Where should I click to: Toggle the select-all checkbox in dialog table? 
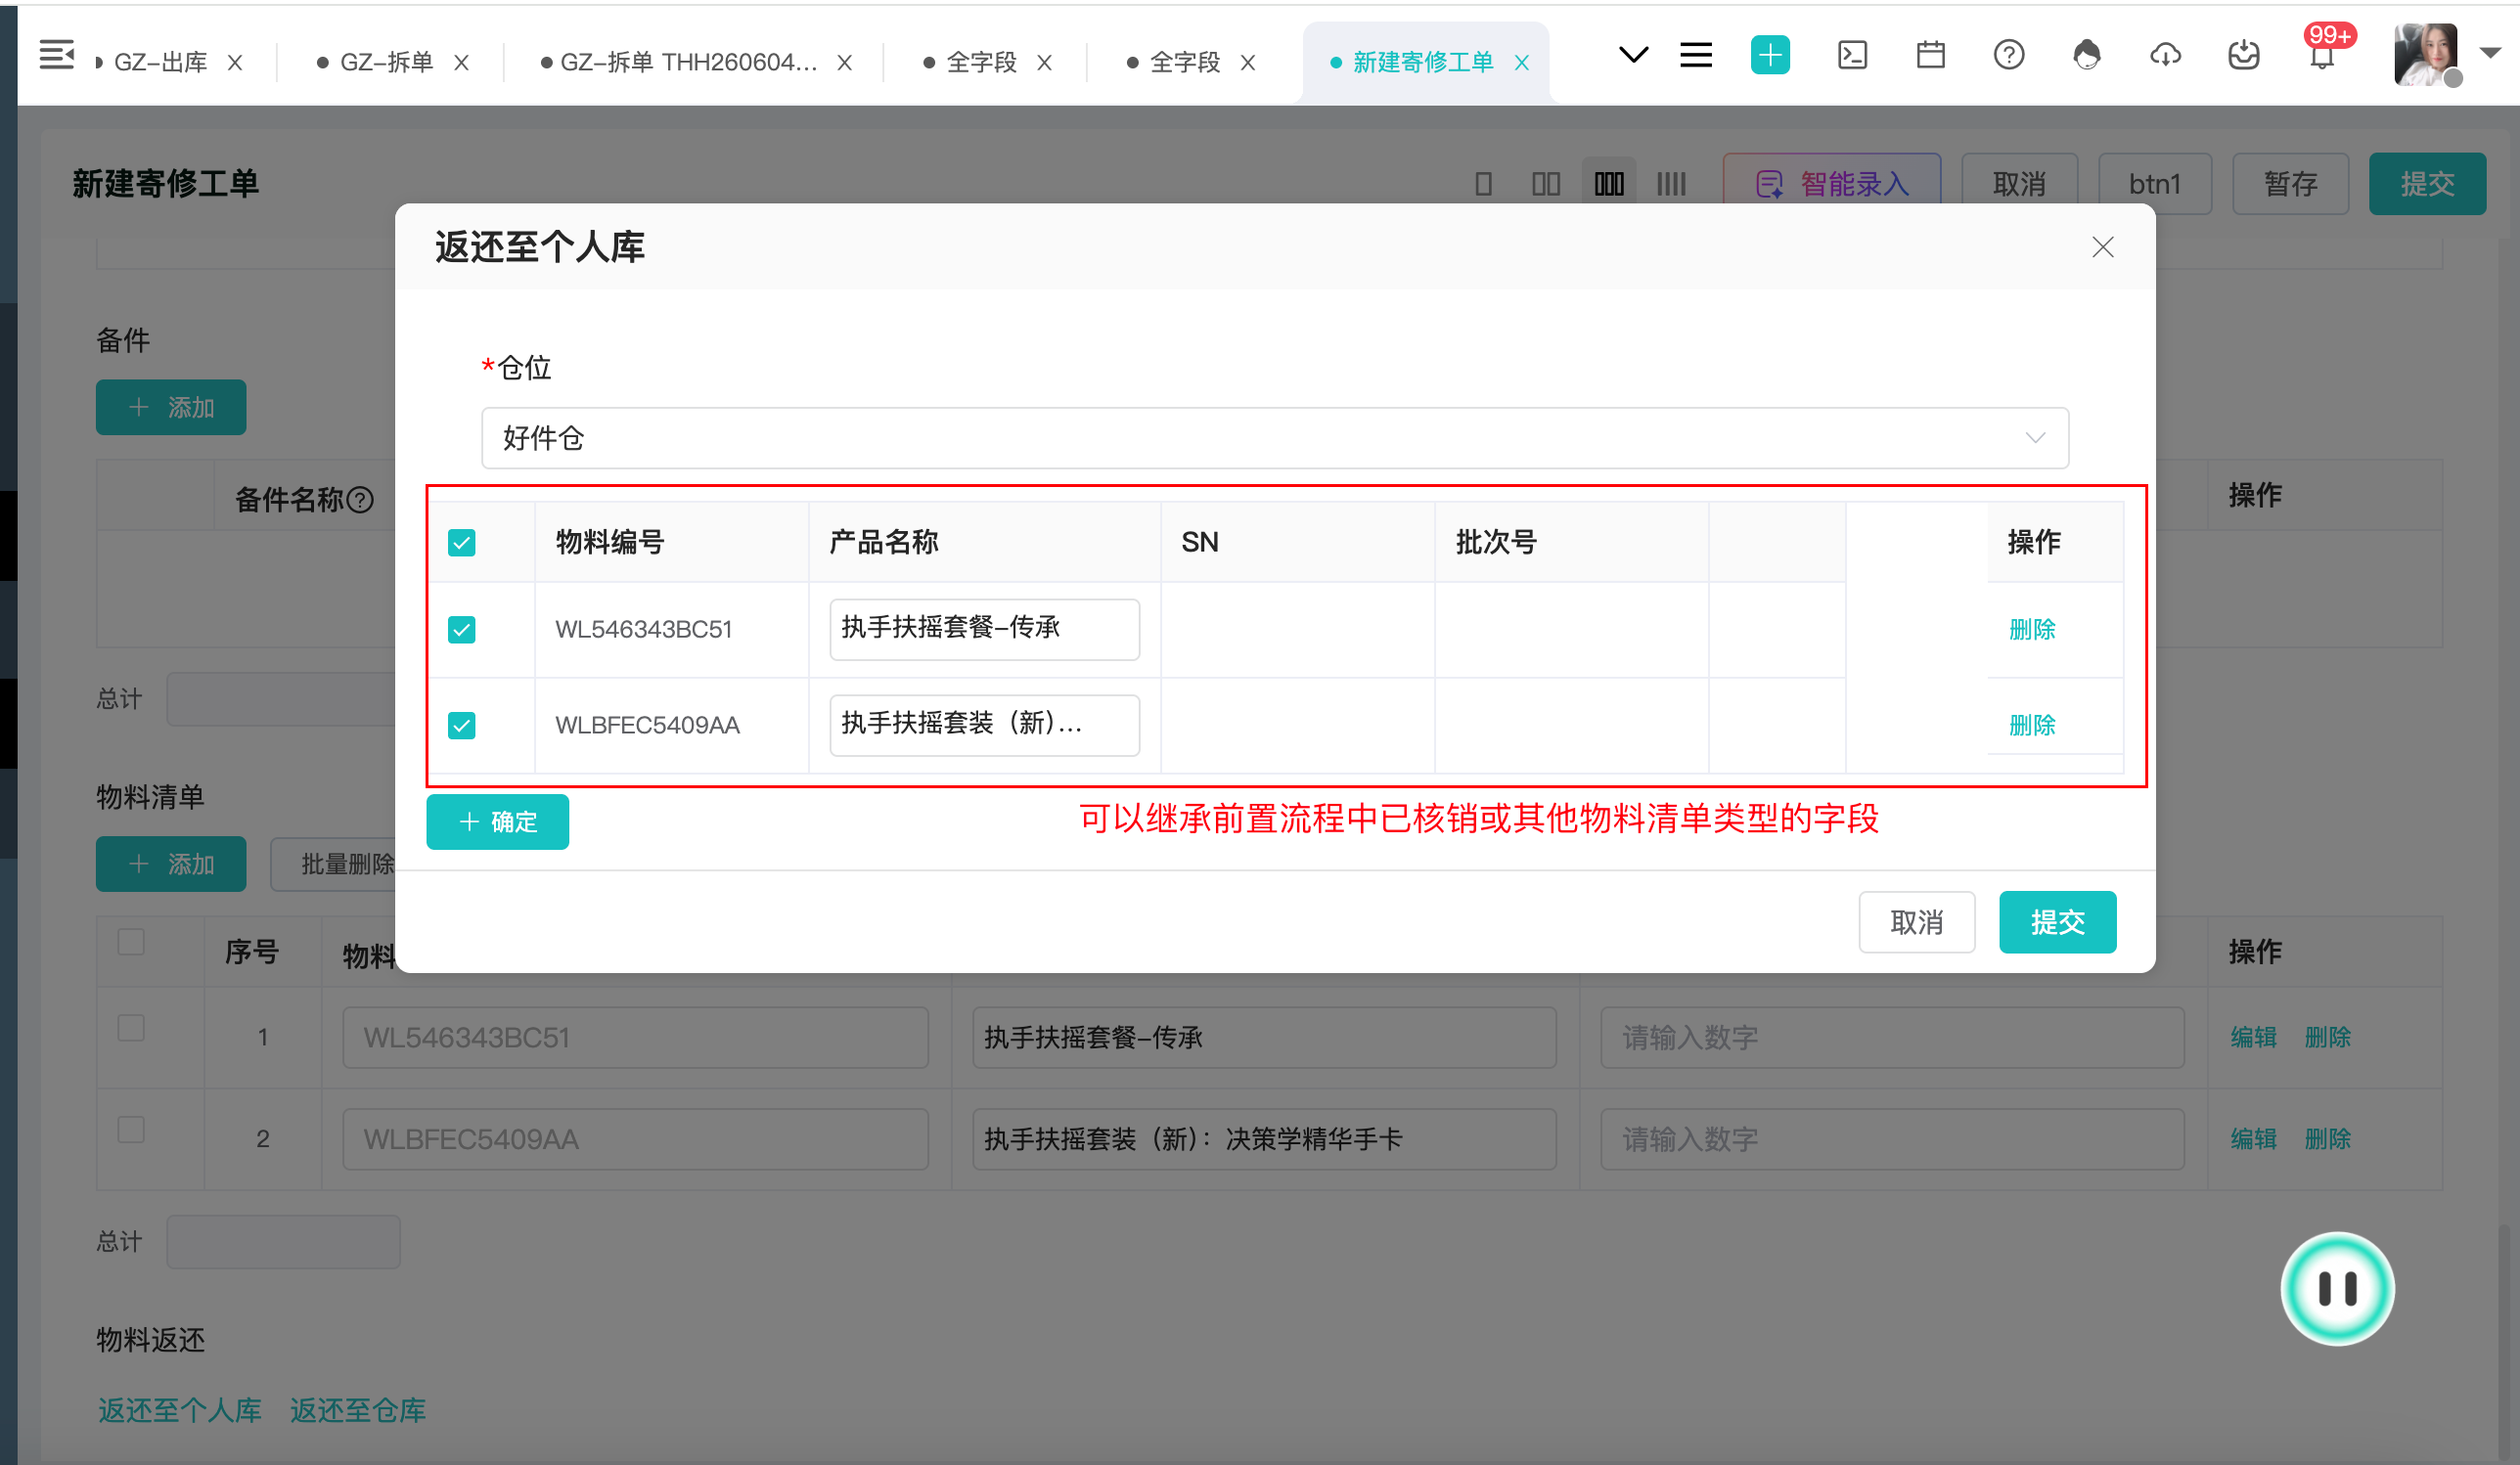tap(461, 543)
